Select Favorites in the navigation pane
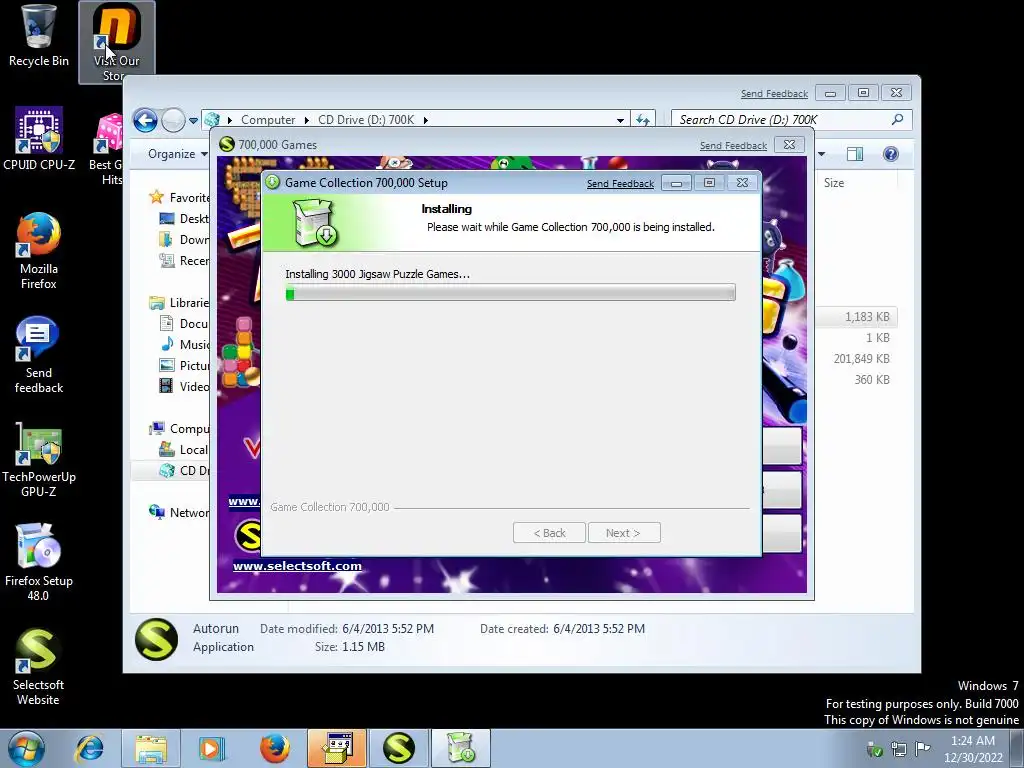 (x=180, y=197)
